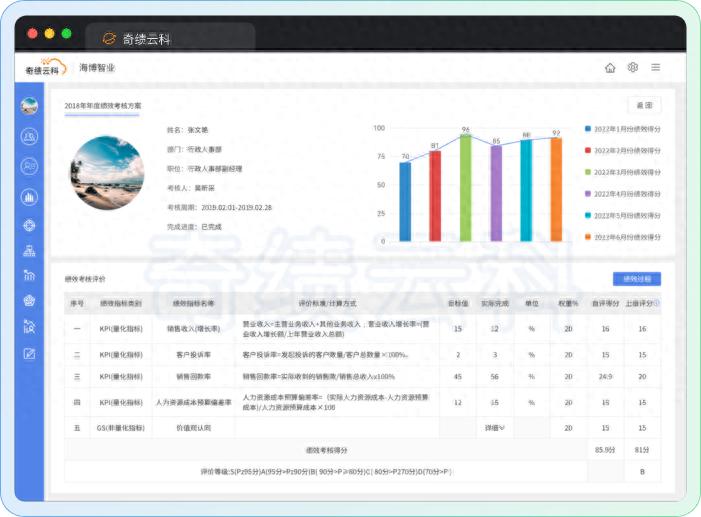This screenshot has width=701, height=517.
Task: Click the green macOS window maximize button
Action: point(66,34)
